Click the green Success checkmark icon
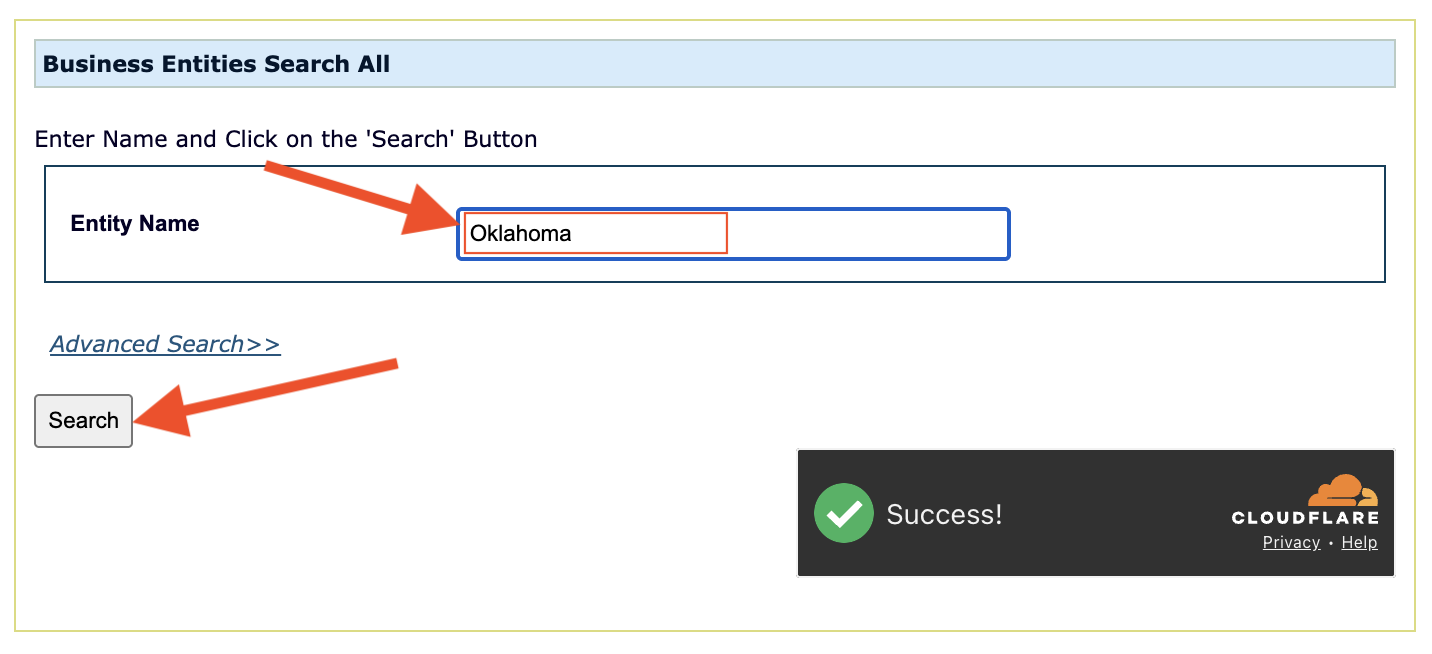 pyautogui.click(x=844, y=513)
